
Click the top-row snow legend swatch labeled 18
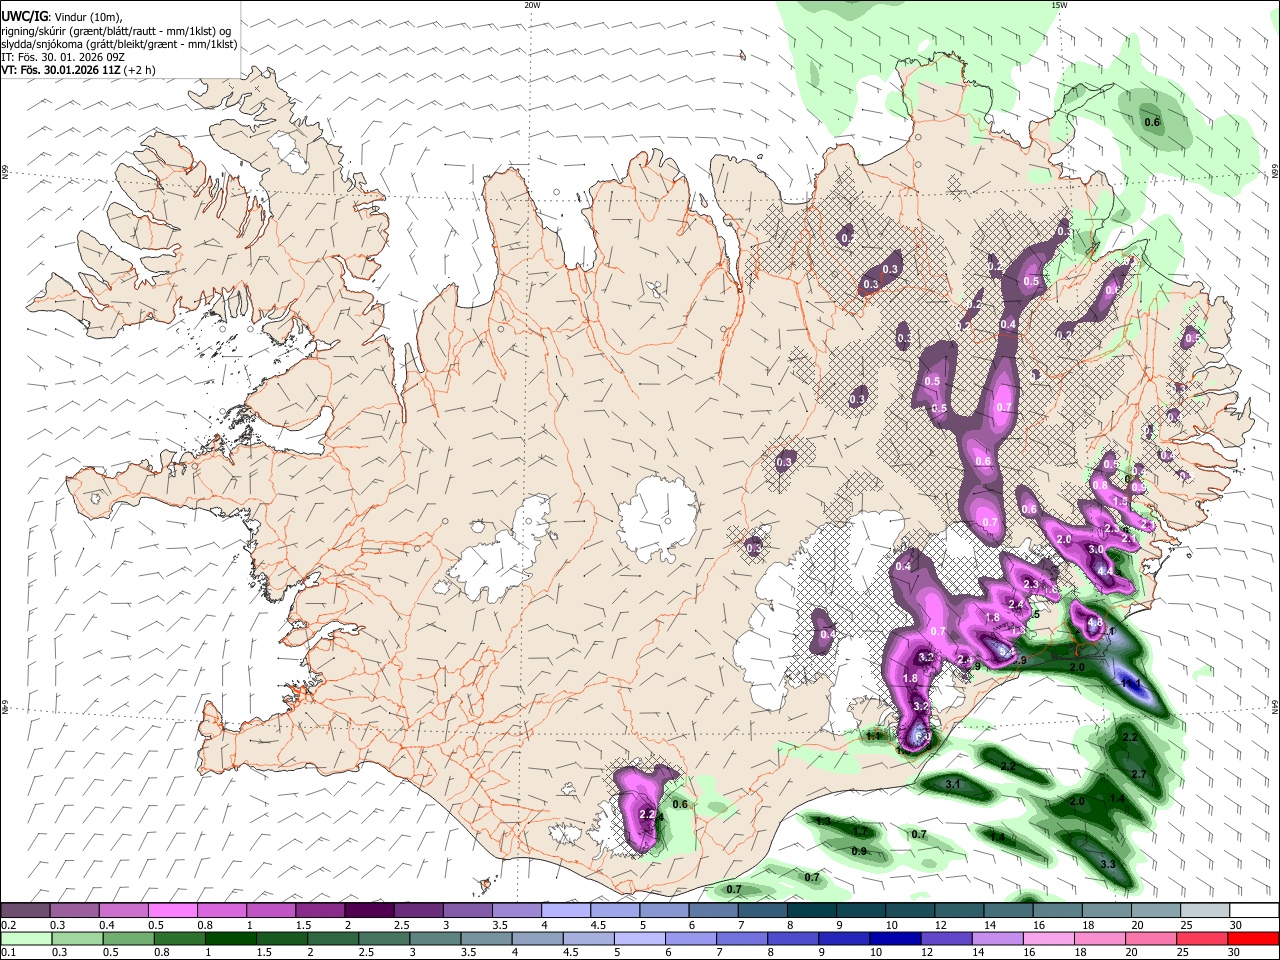1106,911
